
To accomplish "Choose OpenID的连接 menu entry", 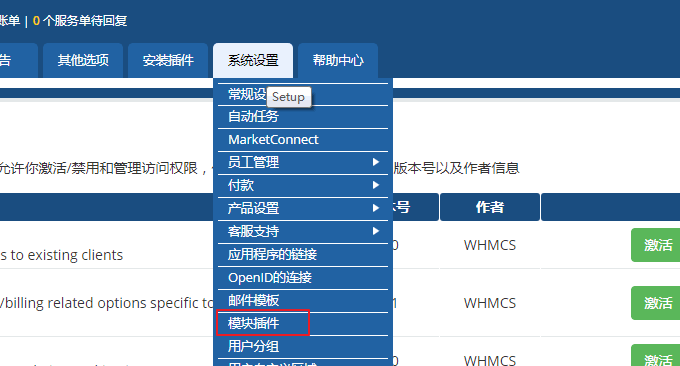I will (303, 278).
